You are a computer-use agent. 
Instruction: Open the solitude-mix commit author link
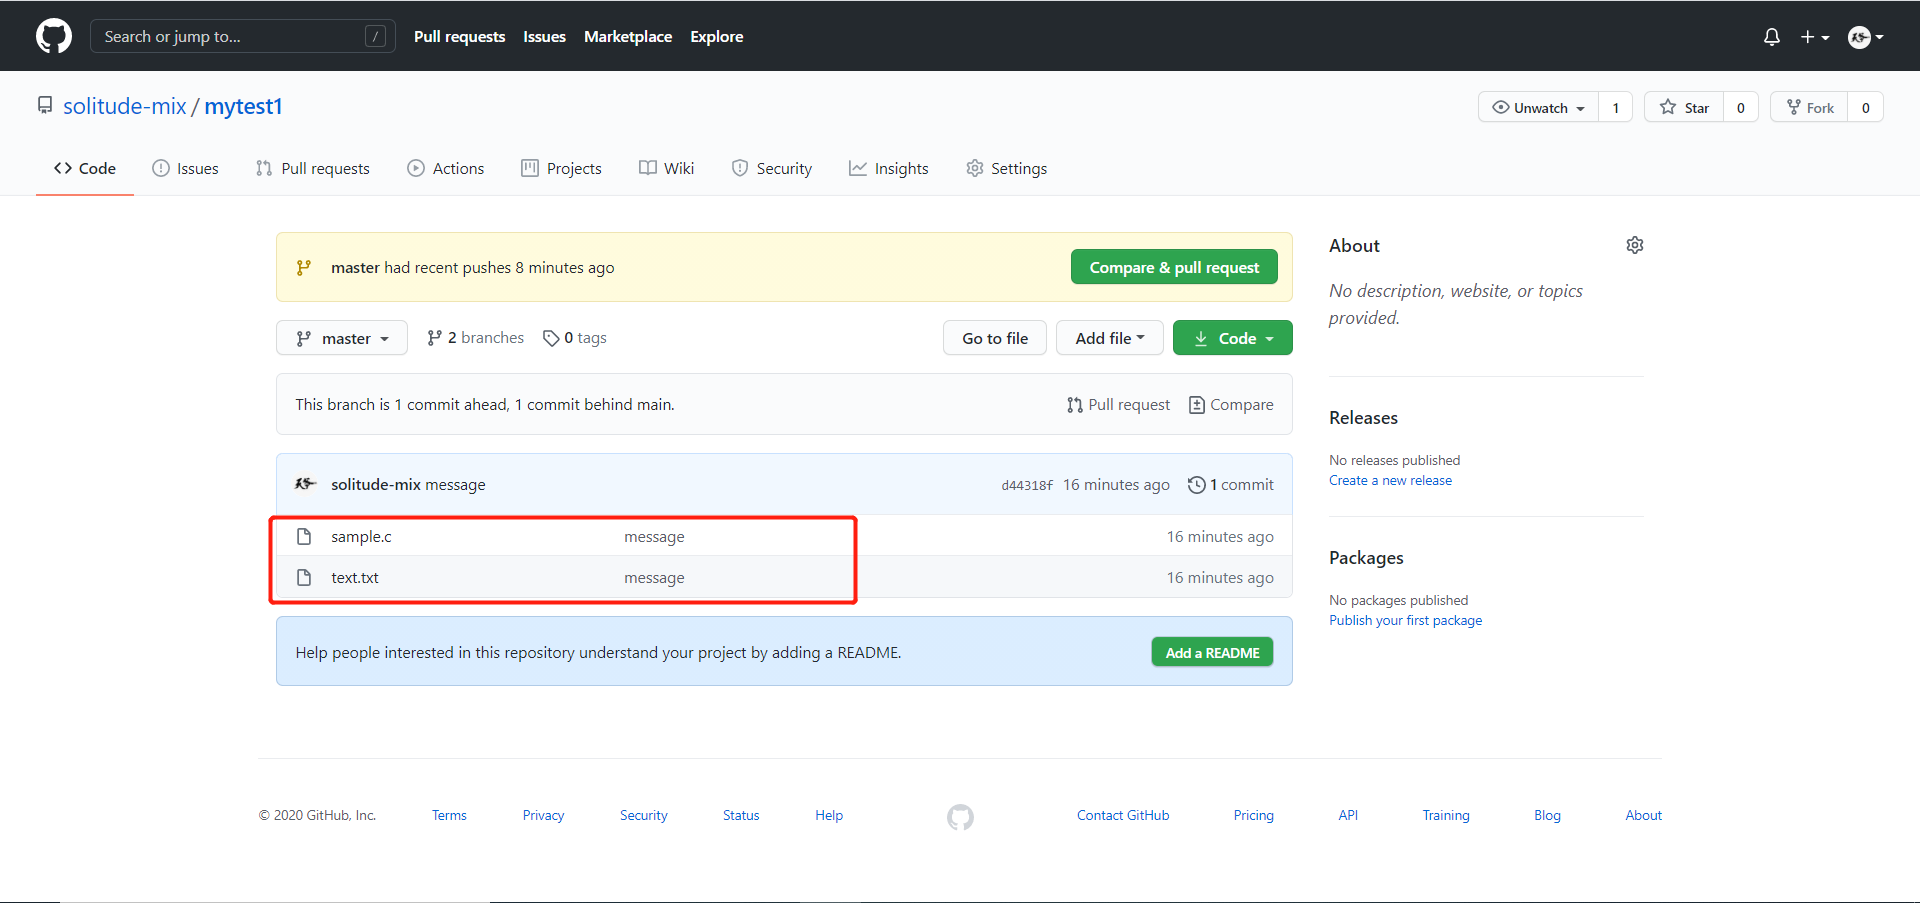[376, 484]
